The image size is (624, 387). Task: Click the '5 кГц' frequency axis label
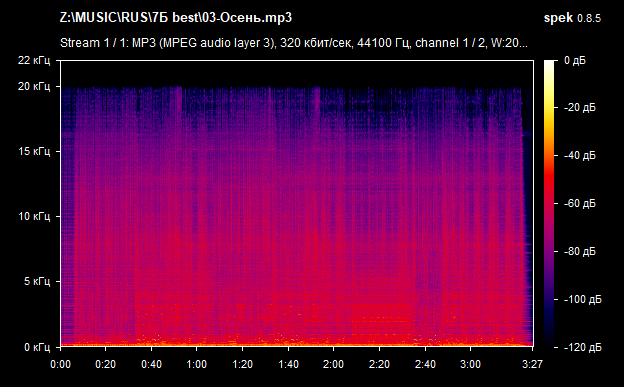(x=37, y=281)
